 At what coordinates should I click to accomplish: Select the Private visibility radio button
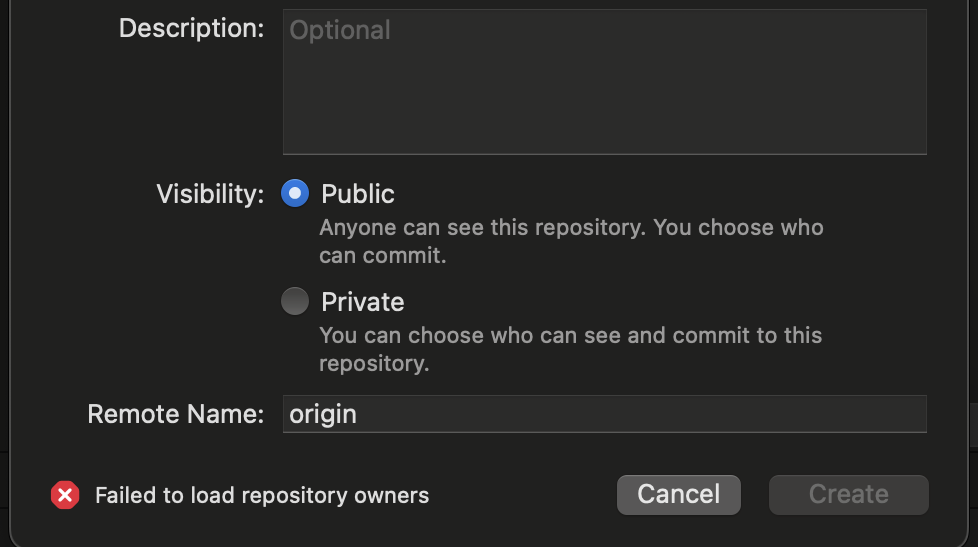pyautogui.click(x=295, y=302)
